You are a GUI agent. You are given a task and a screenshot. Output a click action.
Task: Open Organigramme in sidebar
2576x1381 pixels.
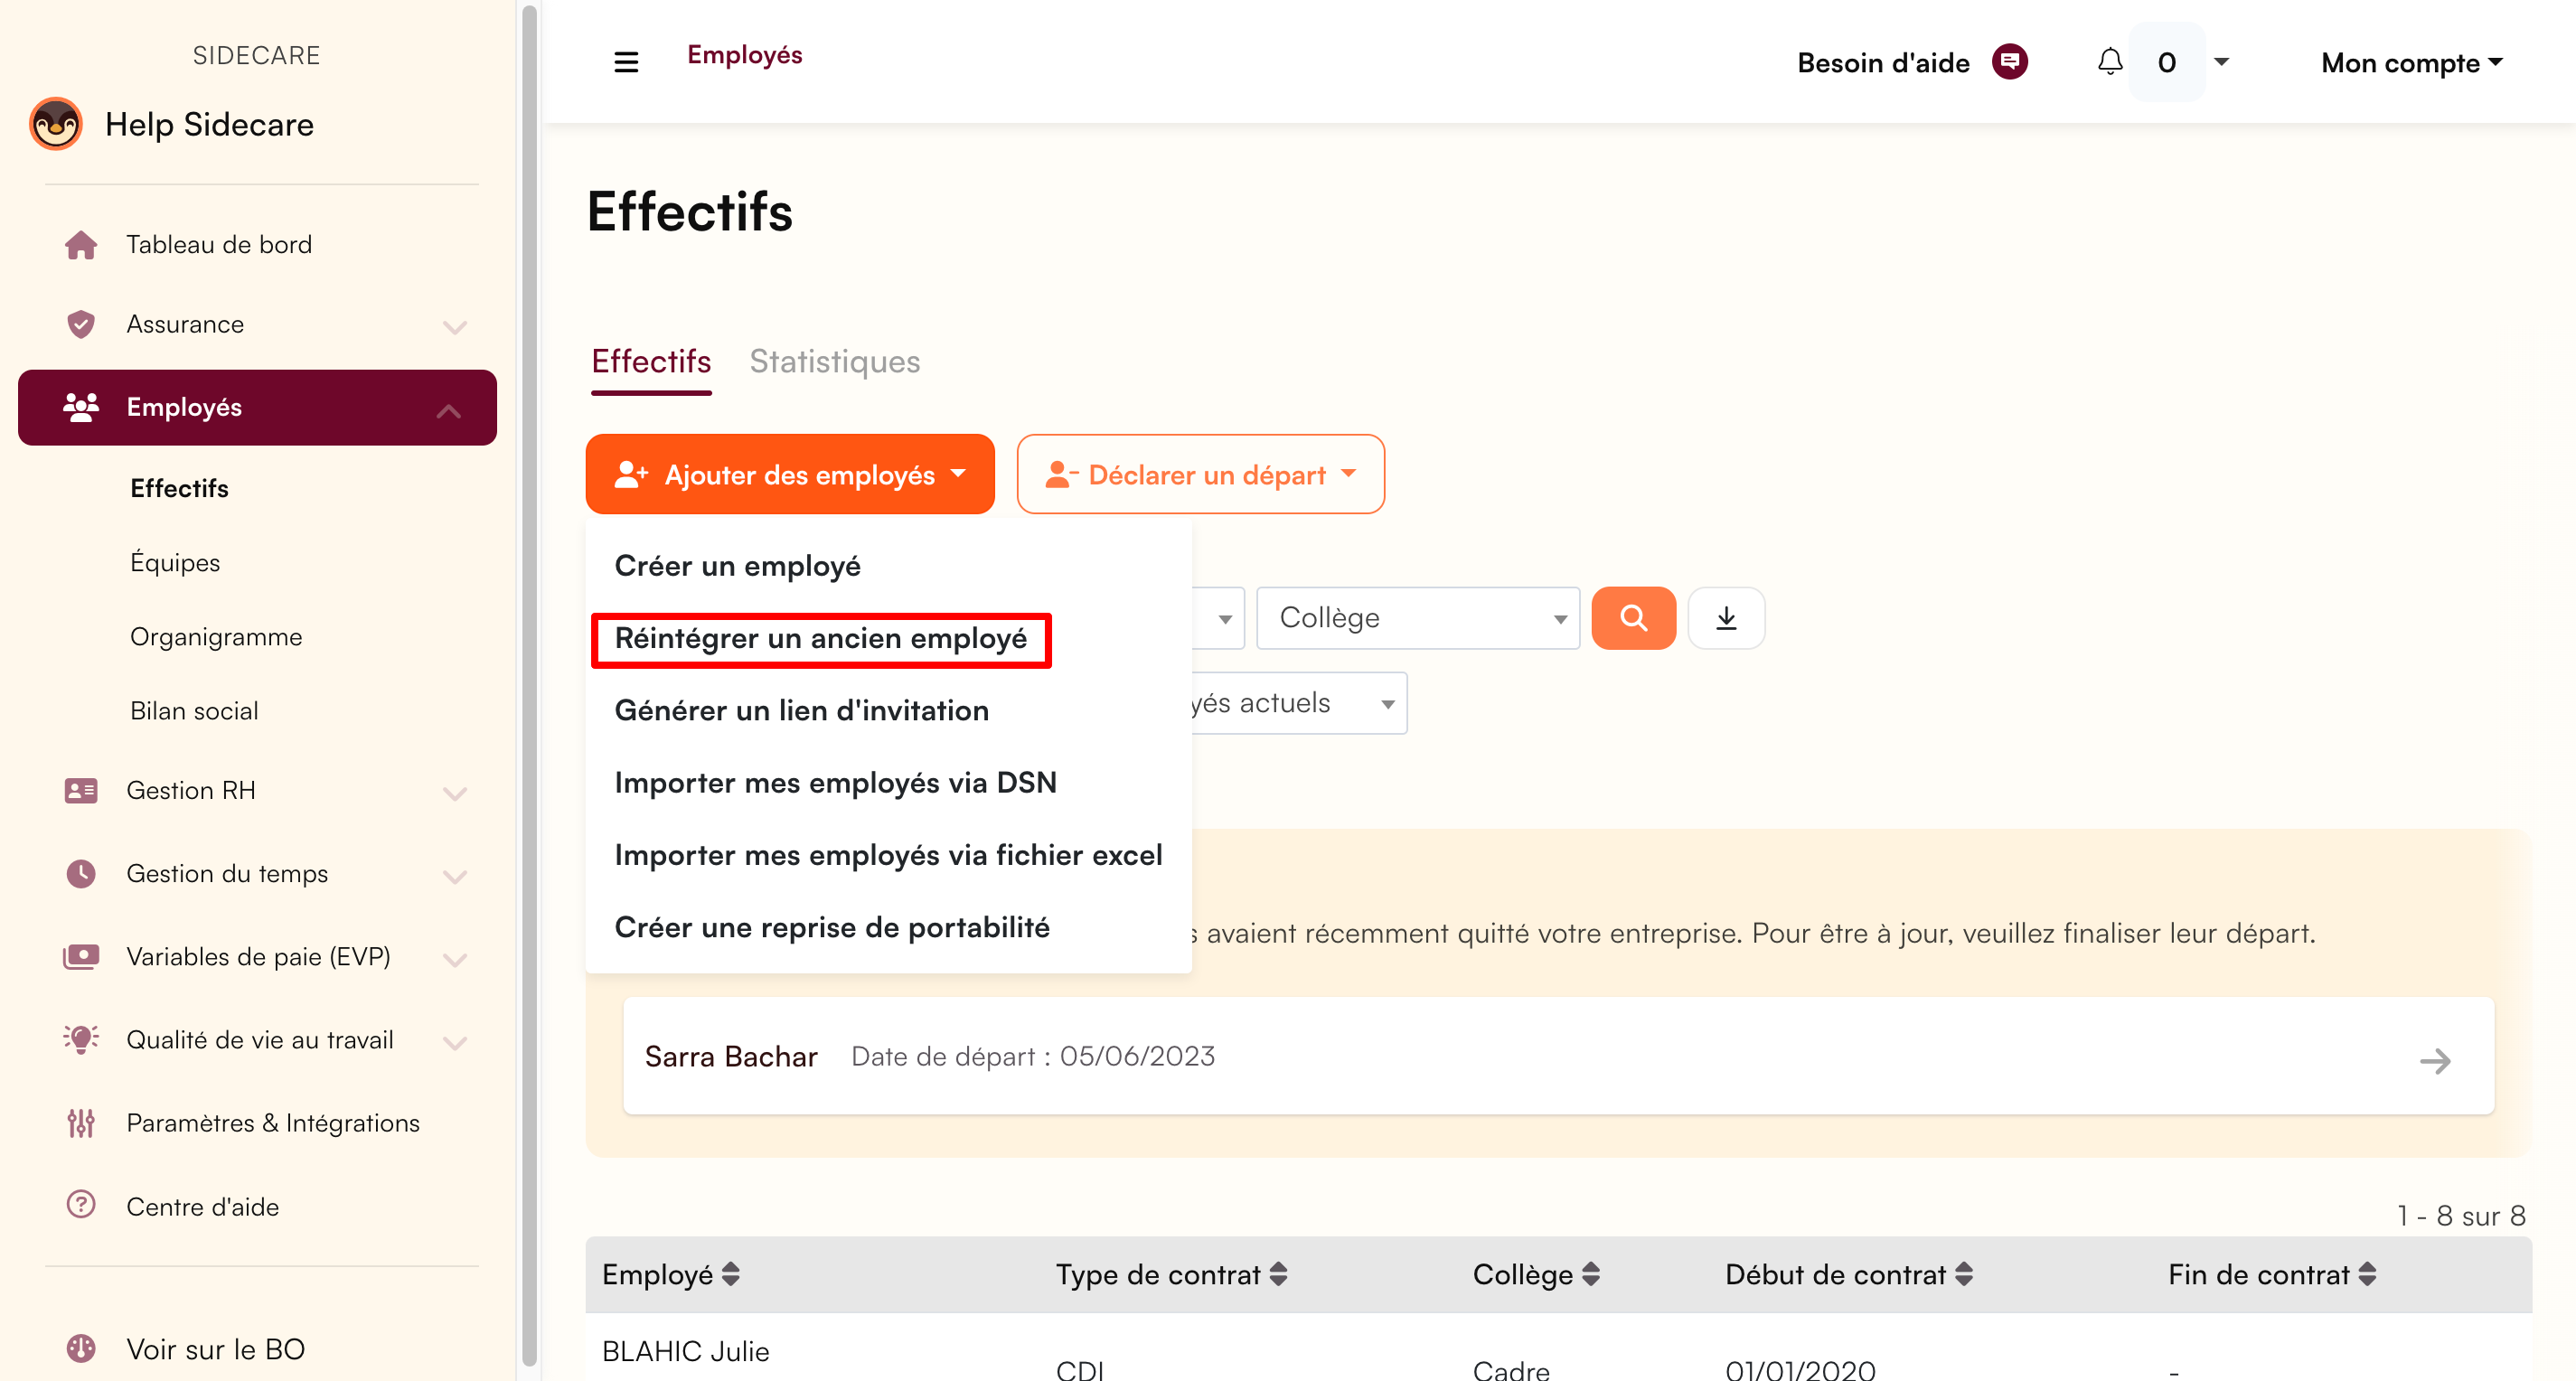click(216, 637)
